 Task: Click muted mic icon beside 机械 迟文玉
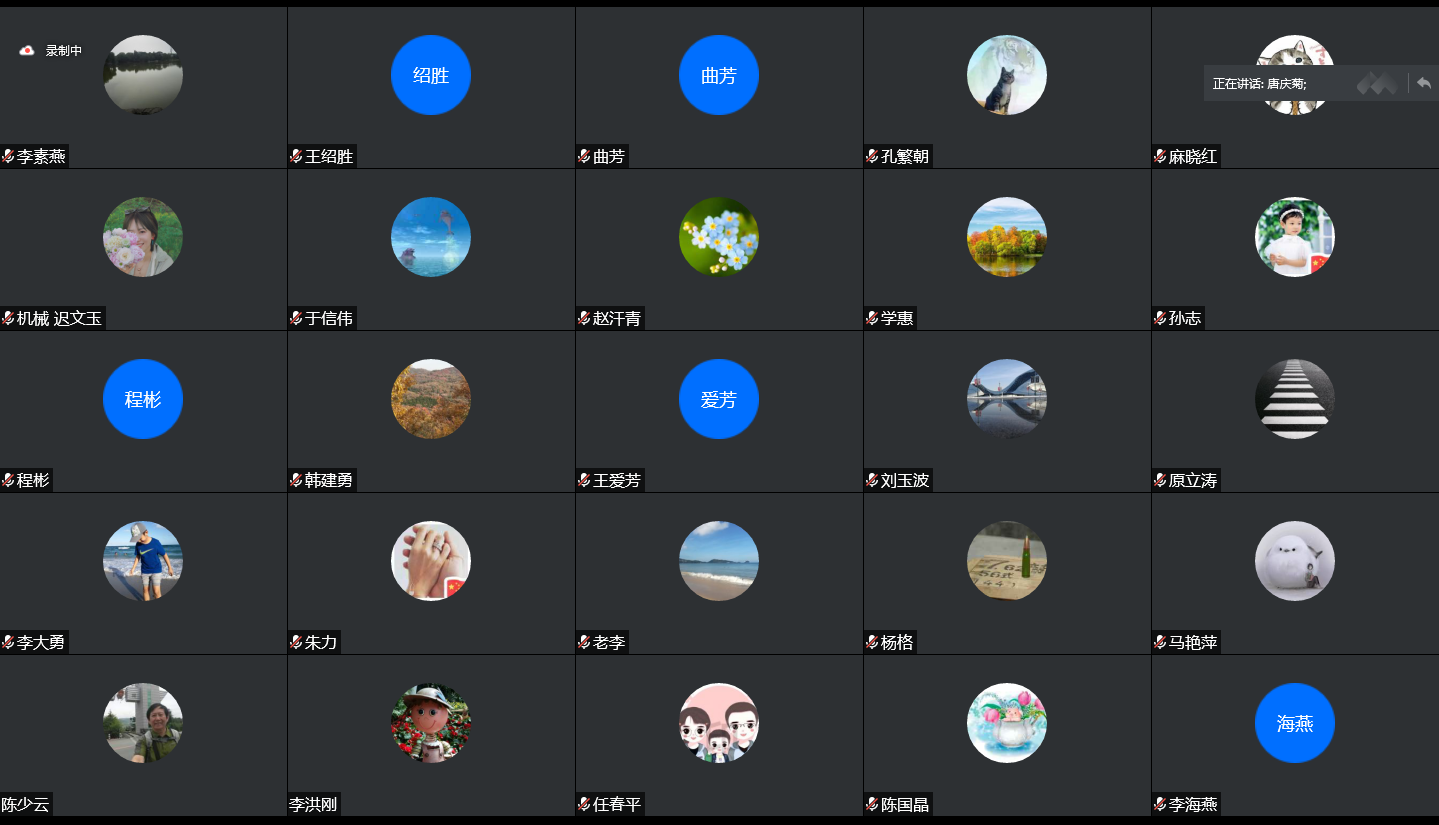(8, 318)
